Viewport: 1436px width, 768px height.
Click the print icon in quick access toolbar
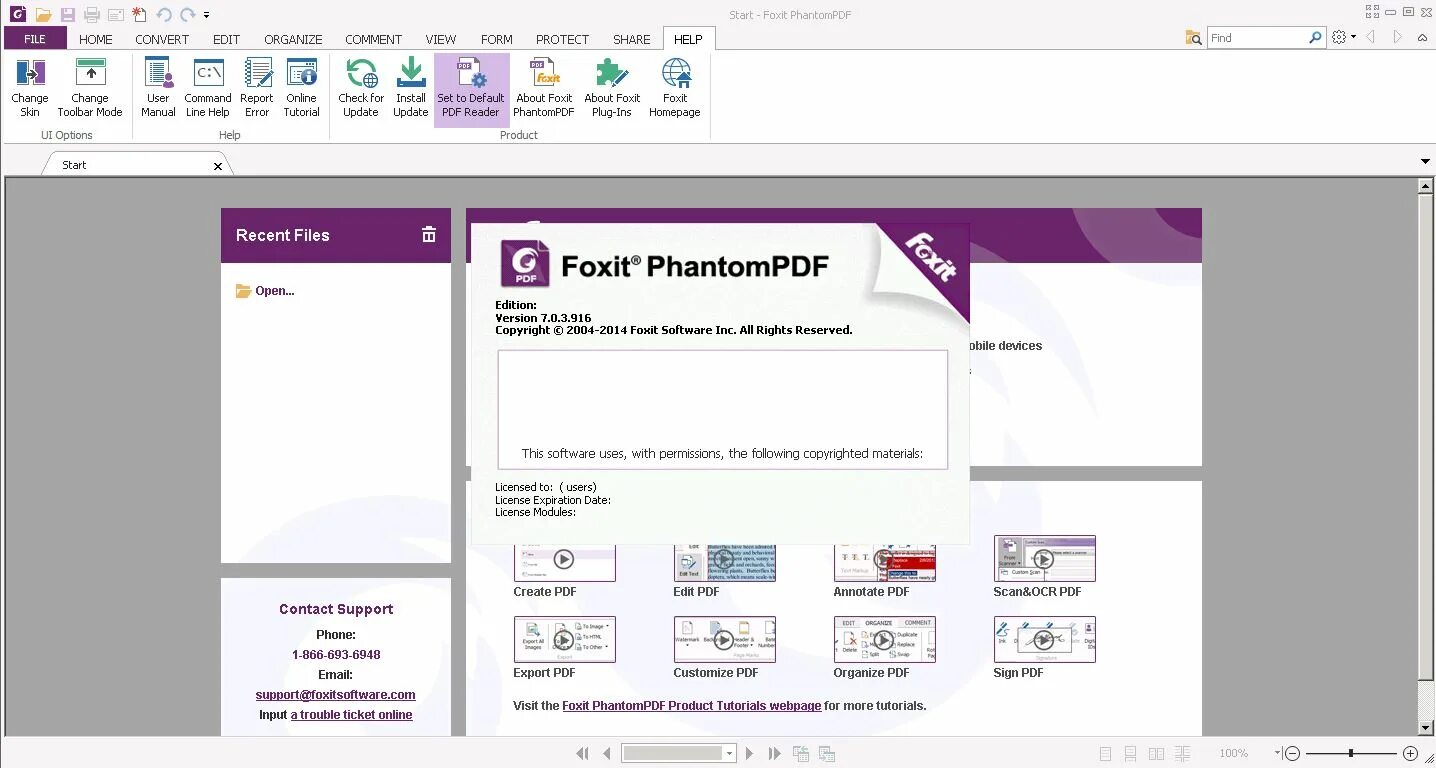pyautogui.click(x=92, y=14)
